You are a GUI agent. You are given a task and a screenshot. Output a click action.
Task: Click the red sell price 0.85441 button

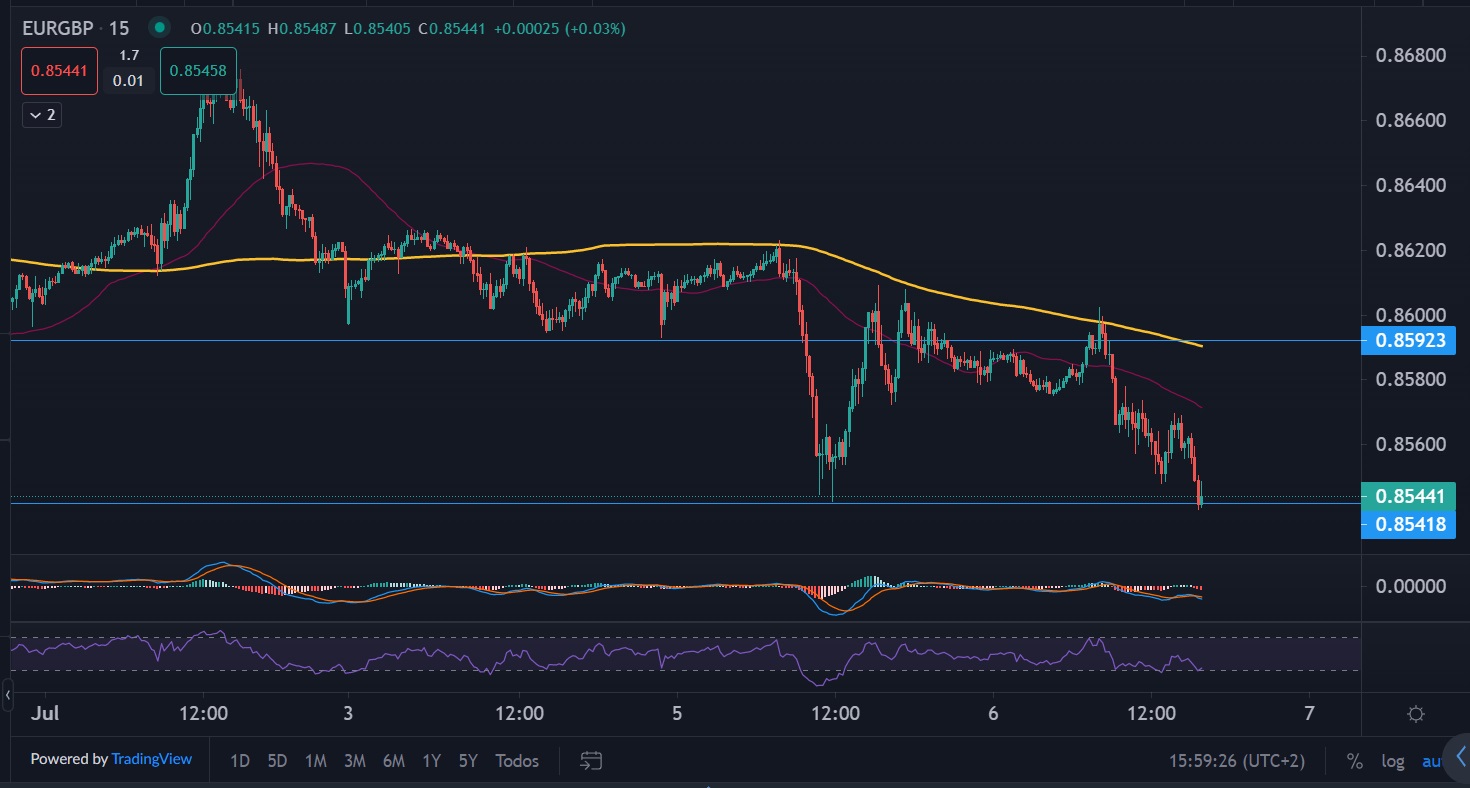[60, 71]
